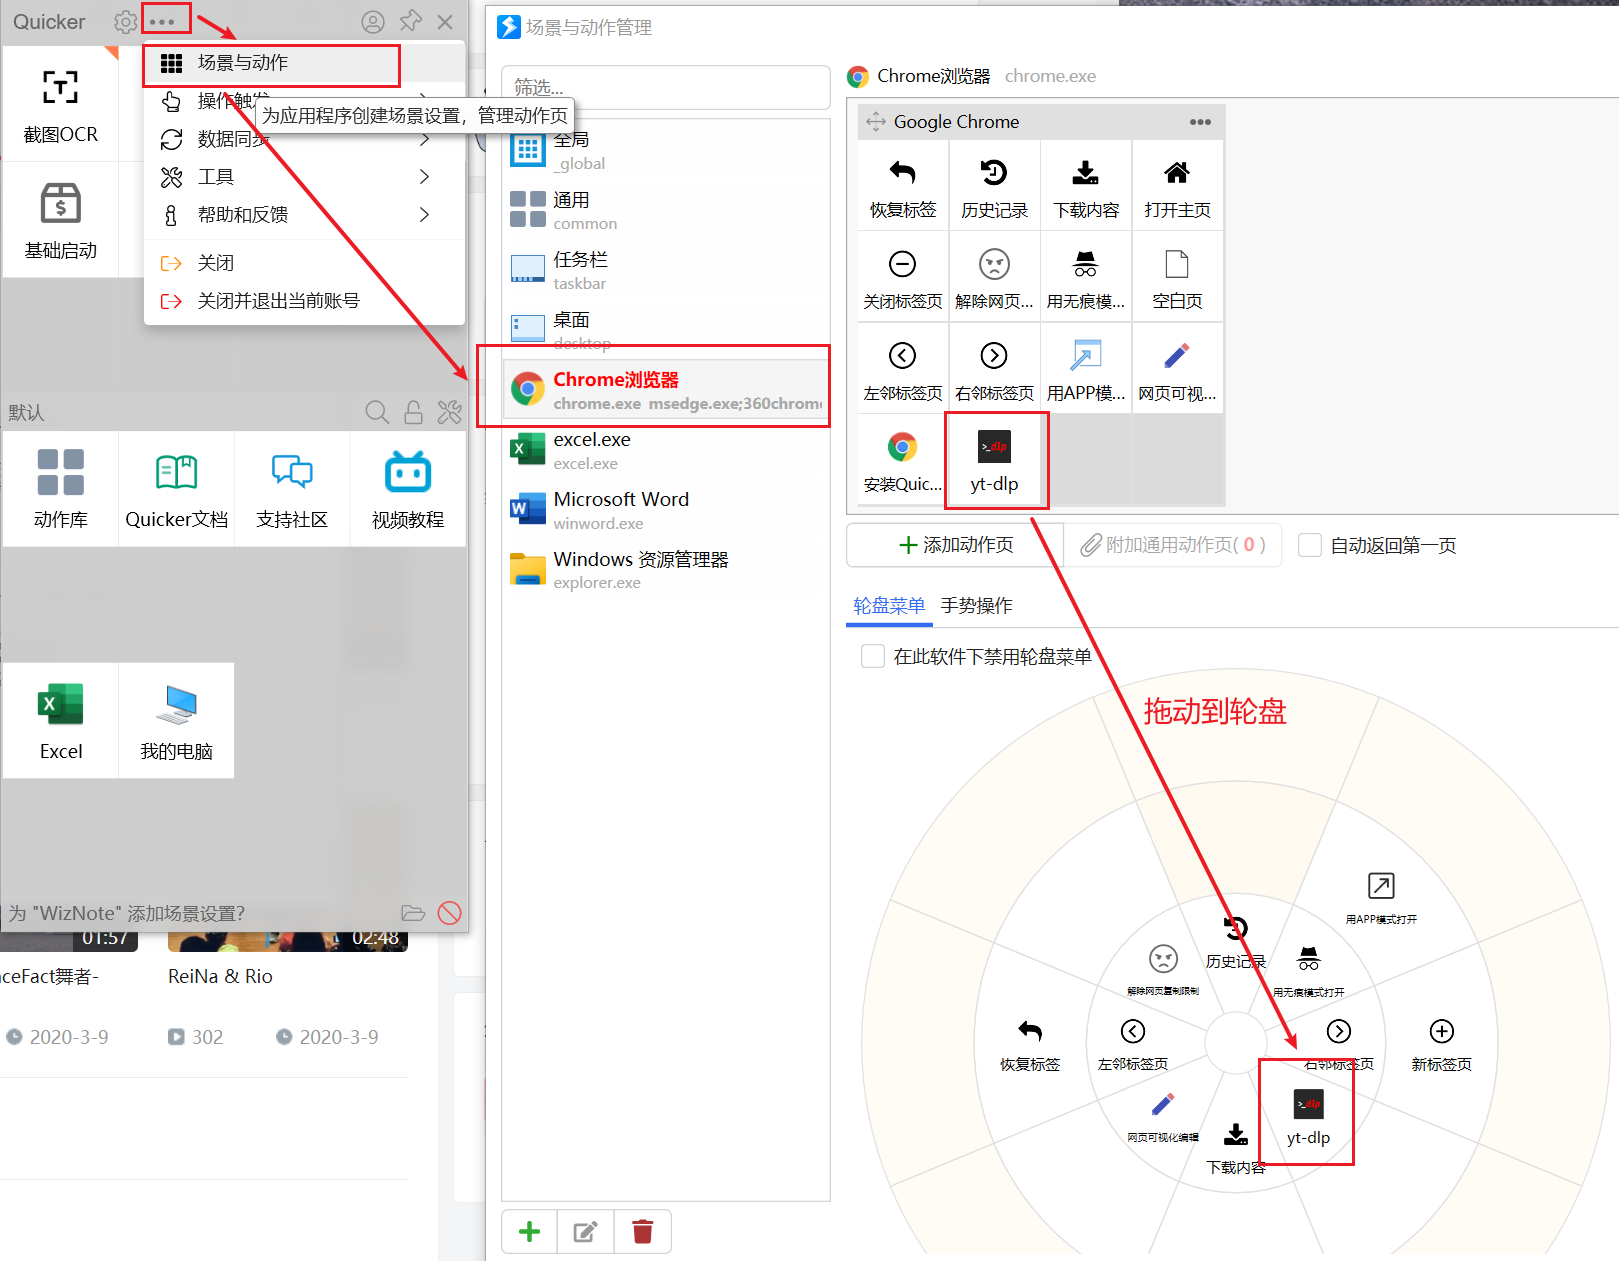Pin the Quicker panel with the pin icon

[410, 21]
